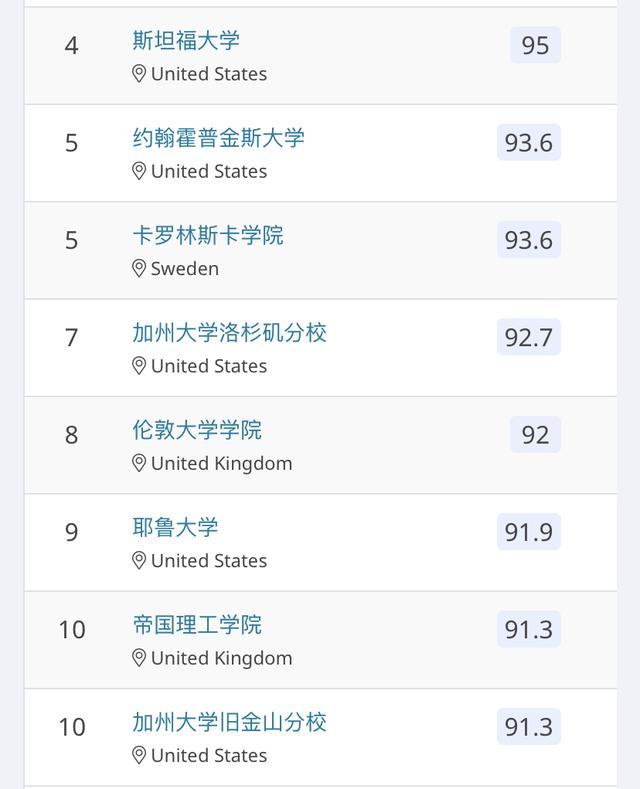Viewport: 640px width, 789px height.
Task: Click location pin under 斯坦福大学
Action: click(139, 74)
